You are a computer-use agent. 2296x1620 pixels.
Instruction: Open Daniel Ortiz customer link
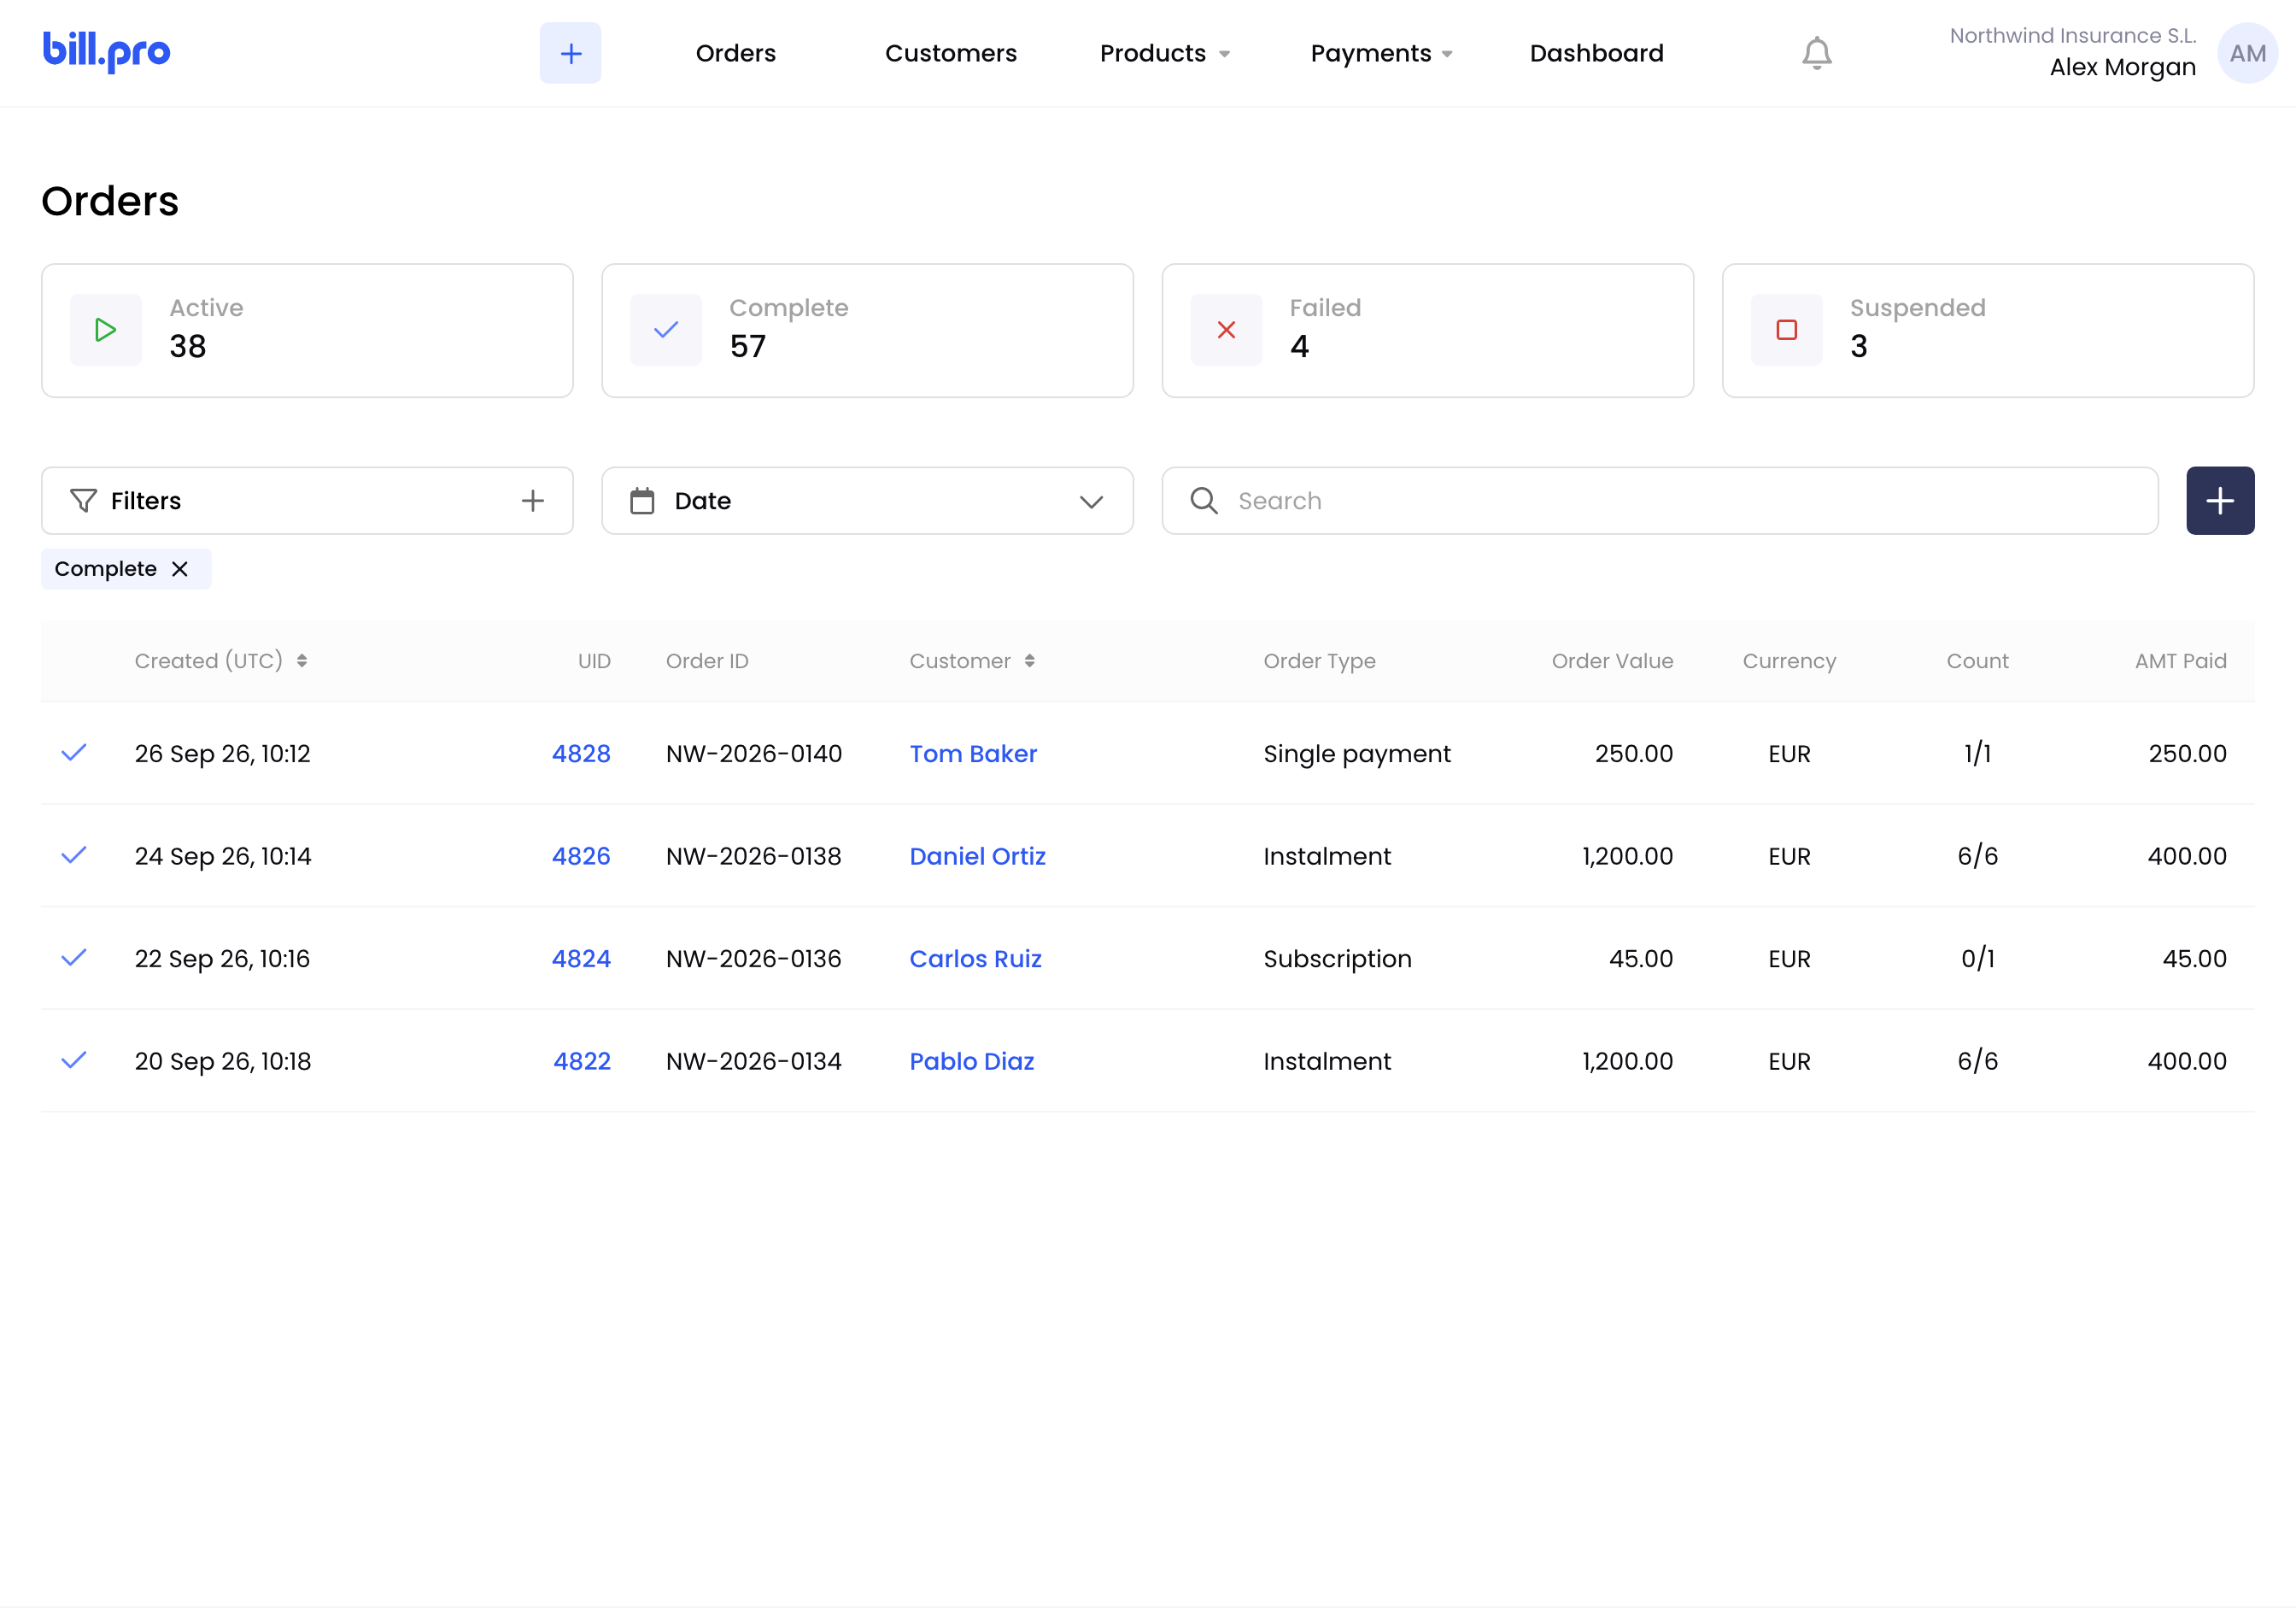(977, 856)
